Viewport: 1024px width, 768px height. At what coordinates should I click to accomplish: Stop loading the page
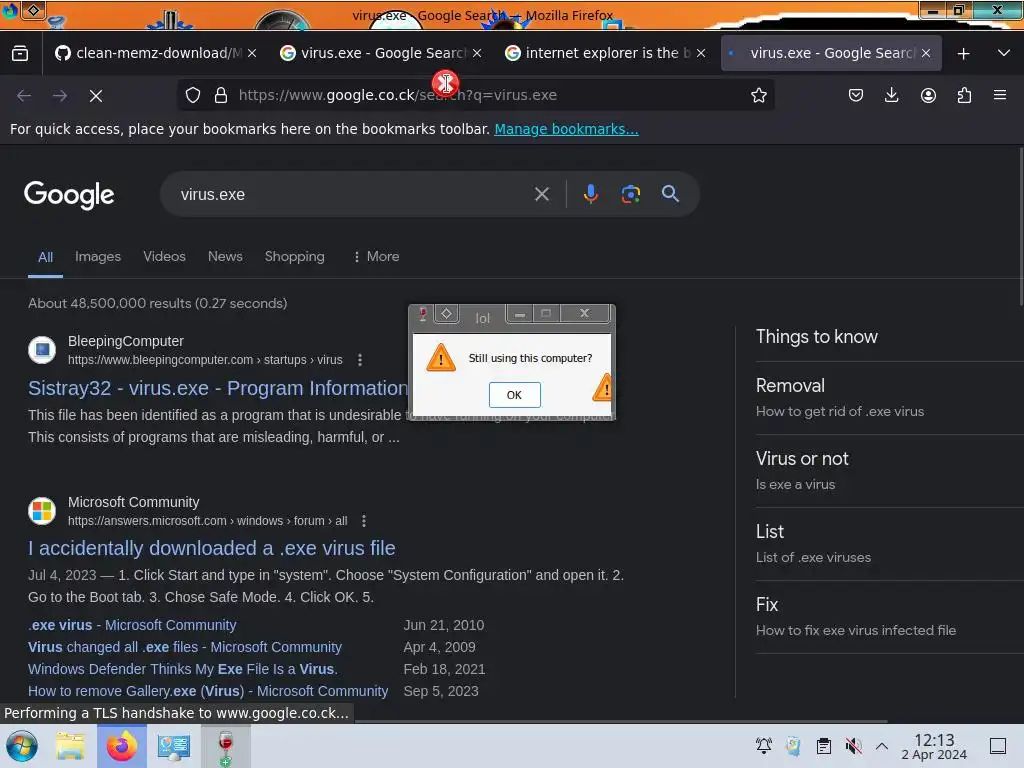(96, 96)
